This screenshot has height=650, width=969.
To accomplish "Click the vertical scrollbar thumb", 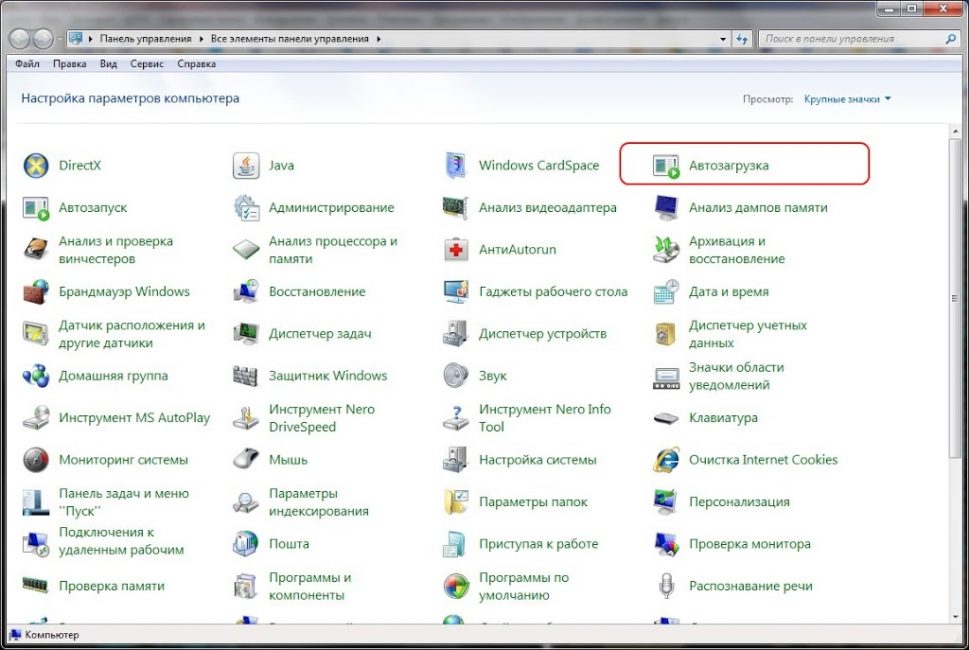I will coord(955,298).
